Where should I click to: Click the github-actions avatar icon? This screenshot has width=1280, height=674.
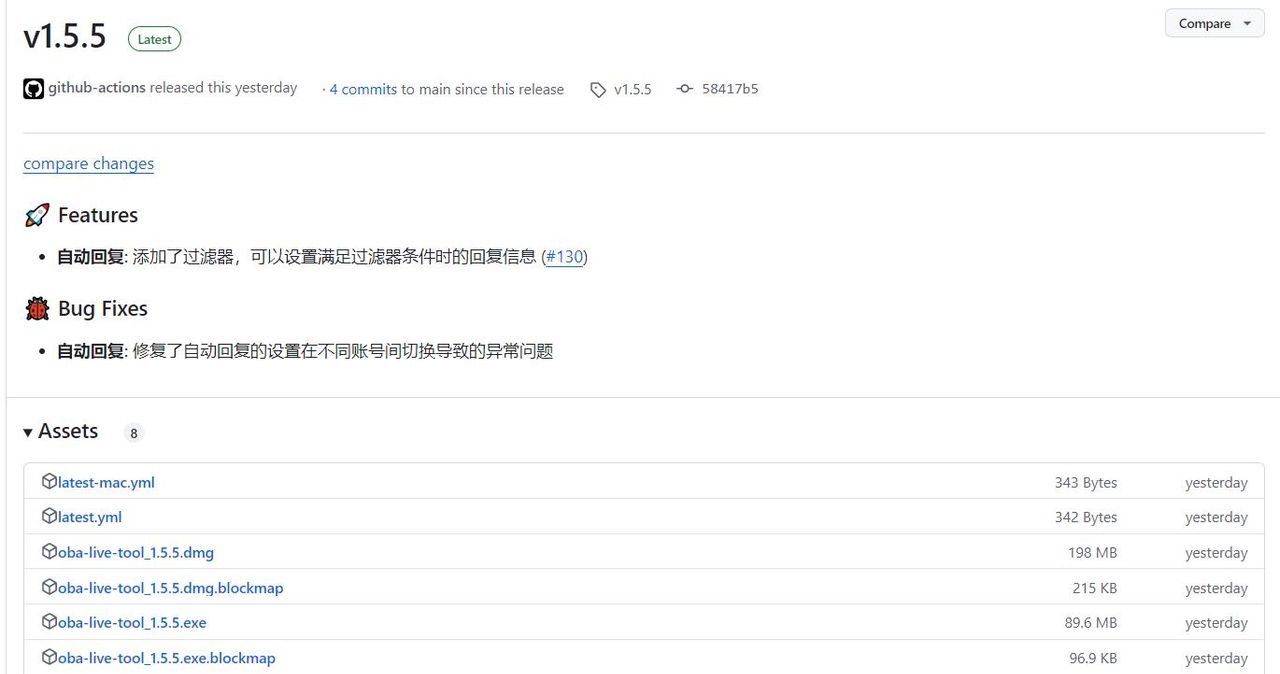pyautogui.click(x=33, y=88)
